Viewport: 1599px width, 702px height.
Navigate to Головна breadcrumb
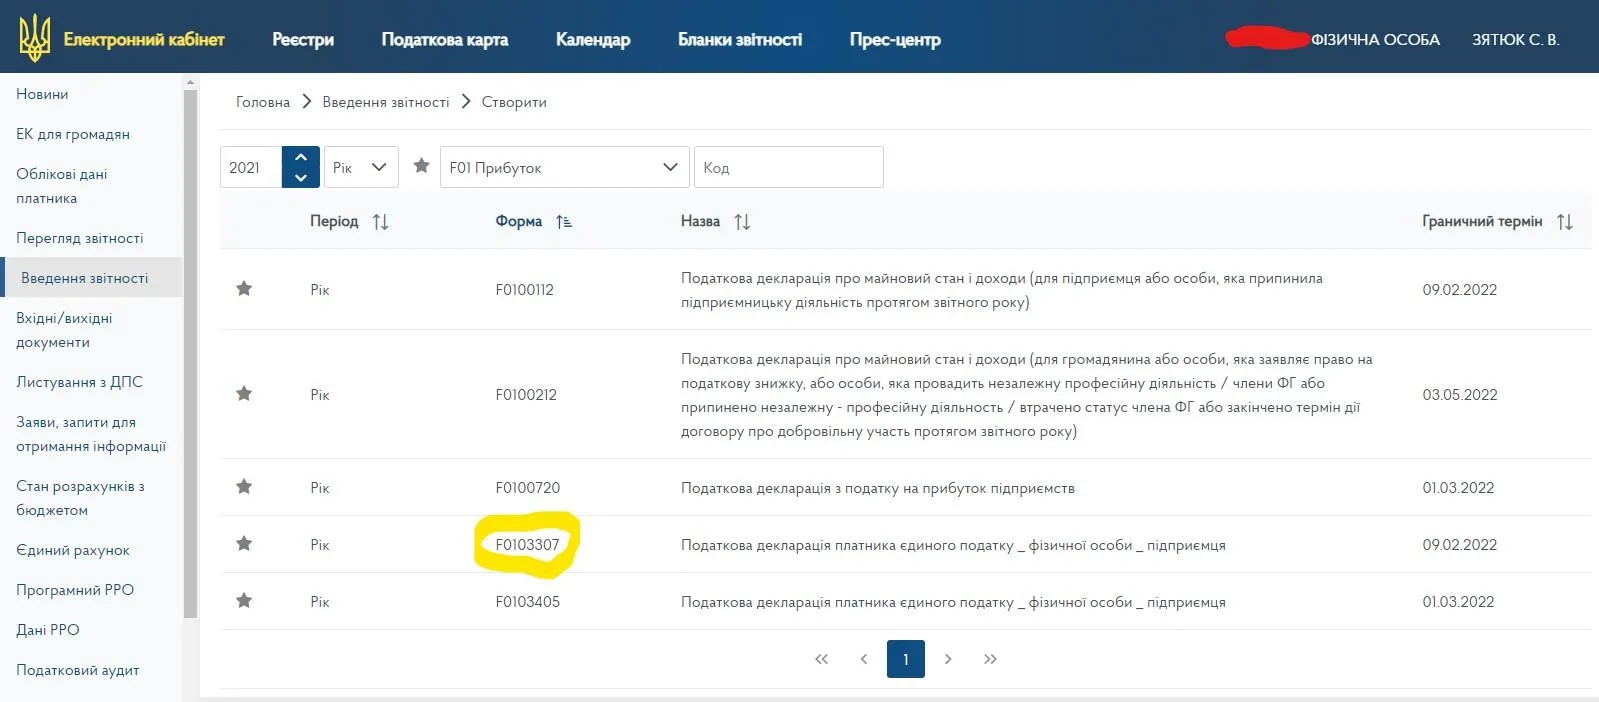(262, 102)
